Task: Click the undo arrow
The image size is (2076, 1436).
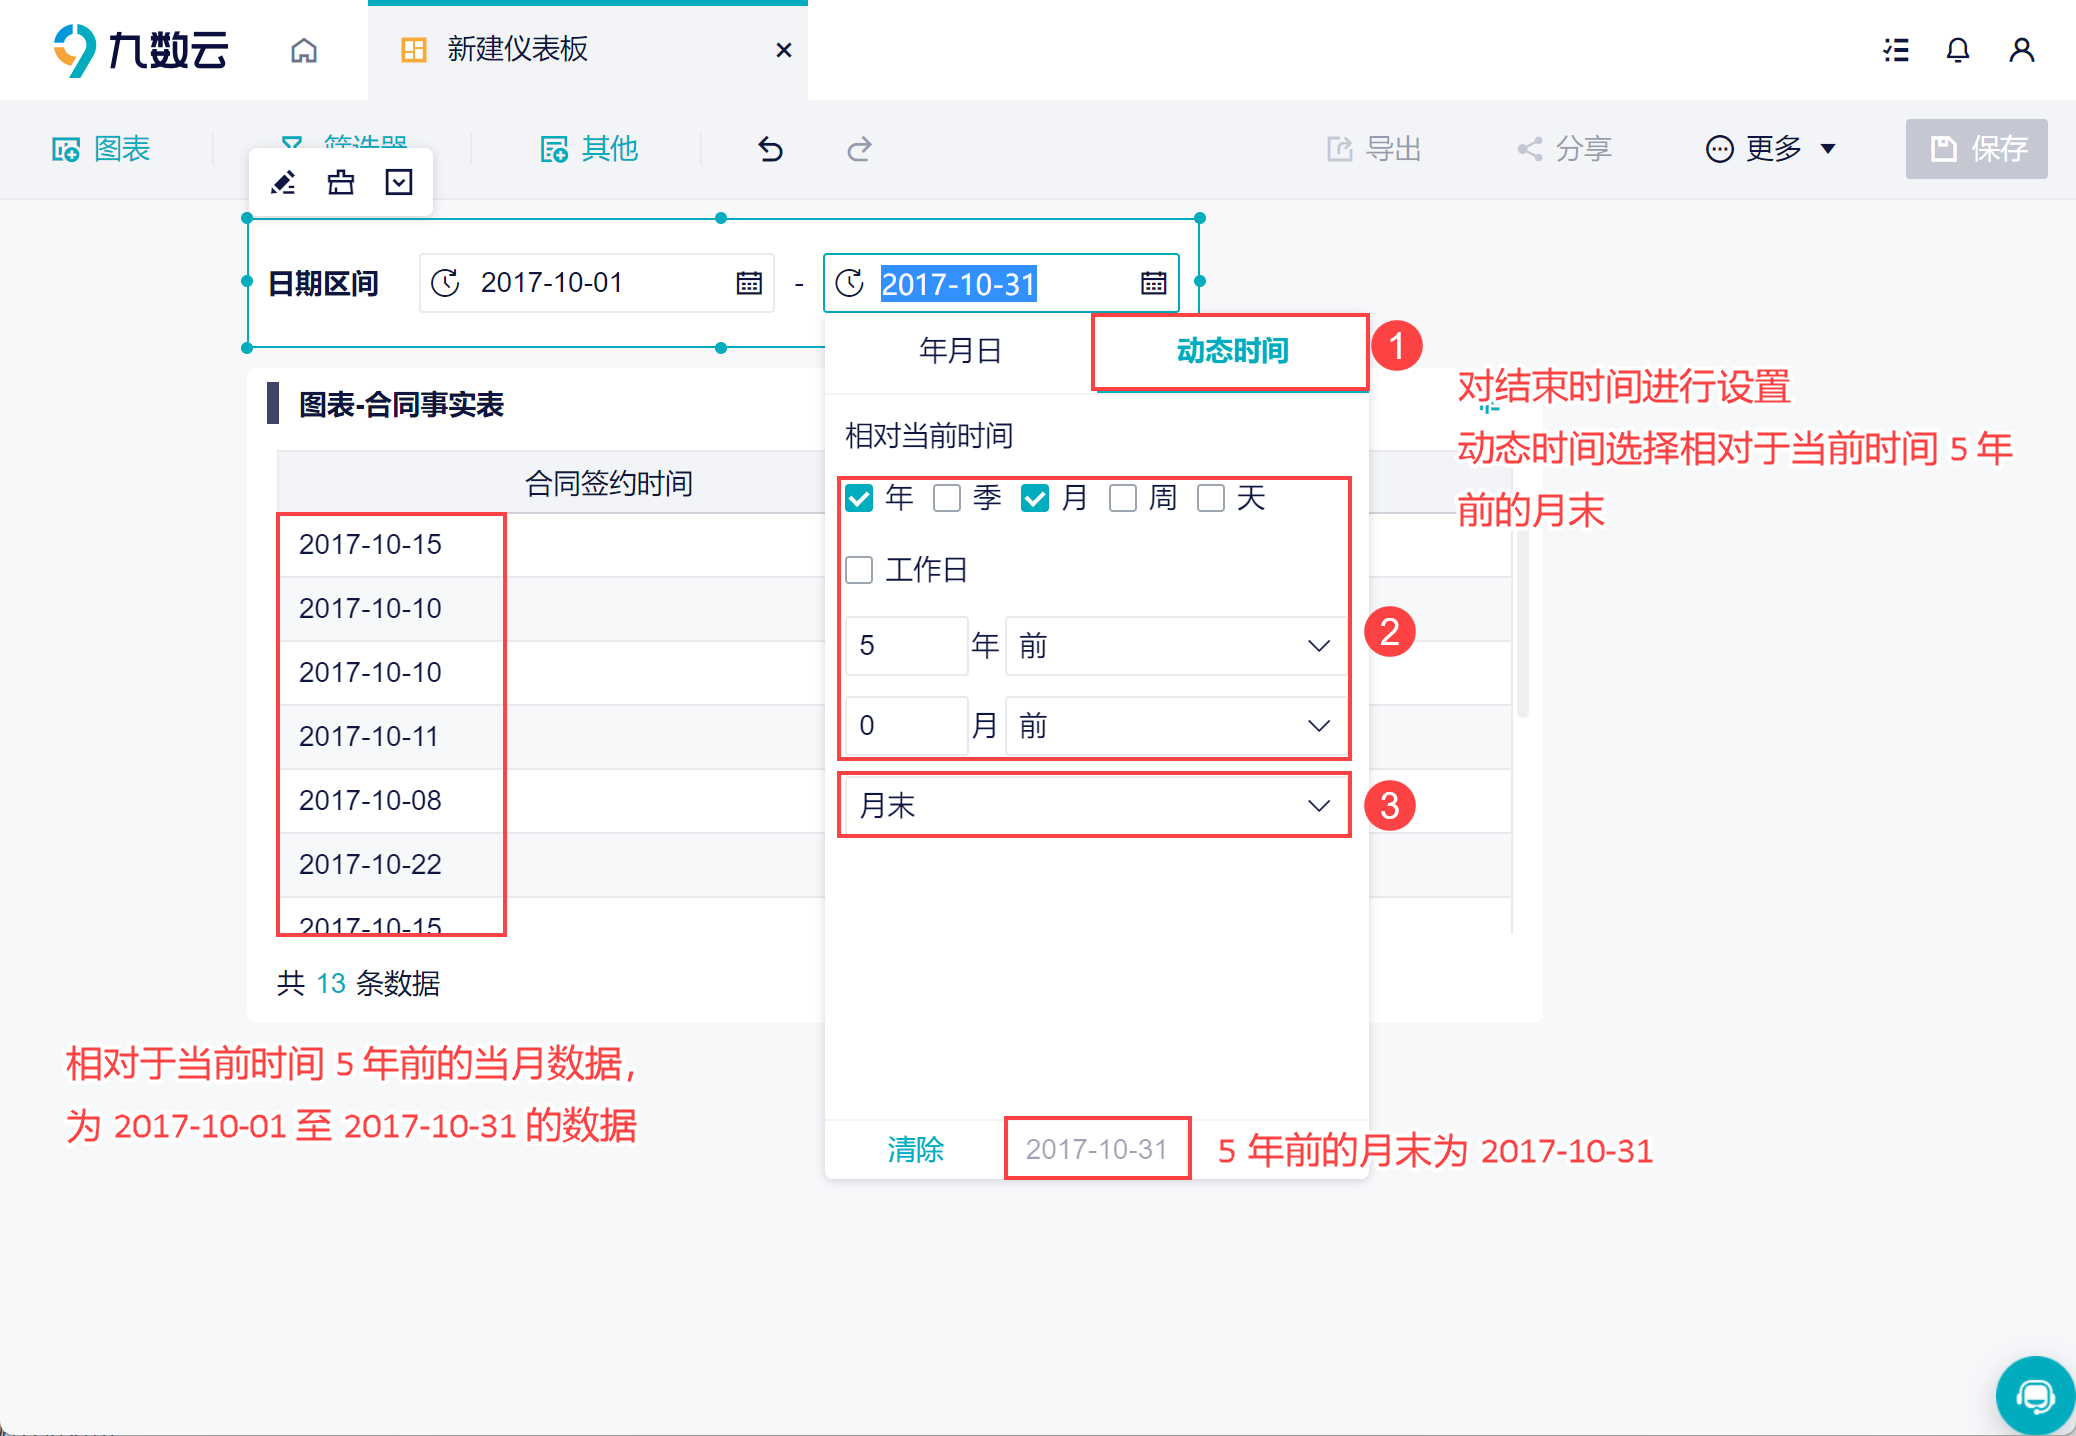Action: 770,149
